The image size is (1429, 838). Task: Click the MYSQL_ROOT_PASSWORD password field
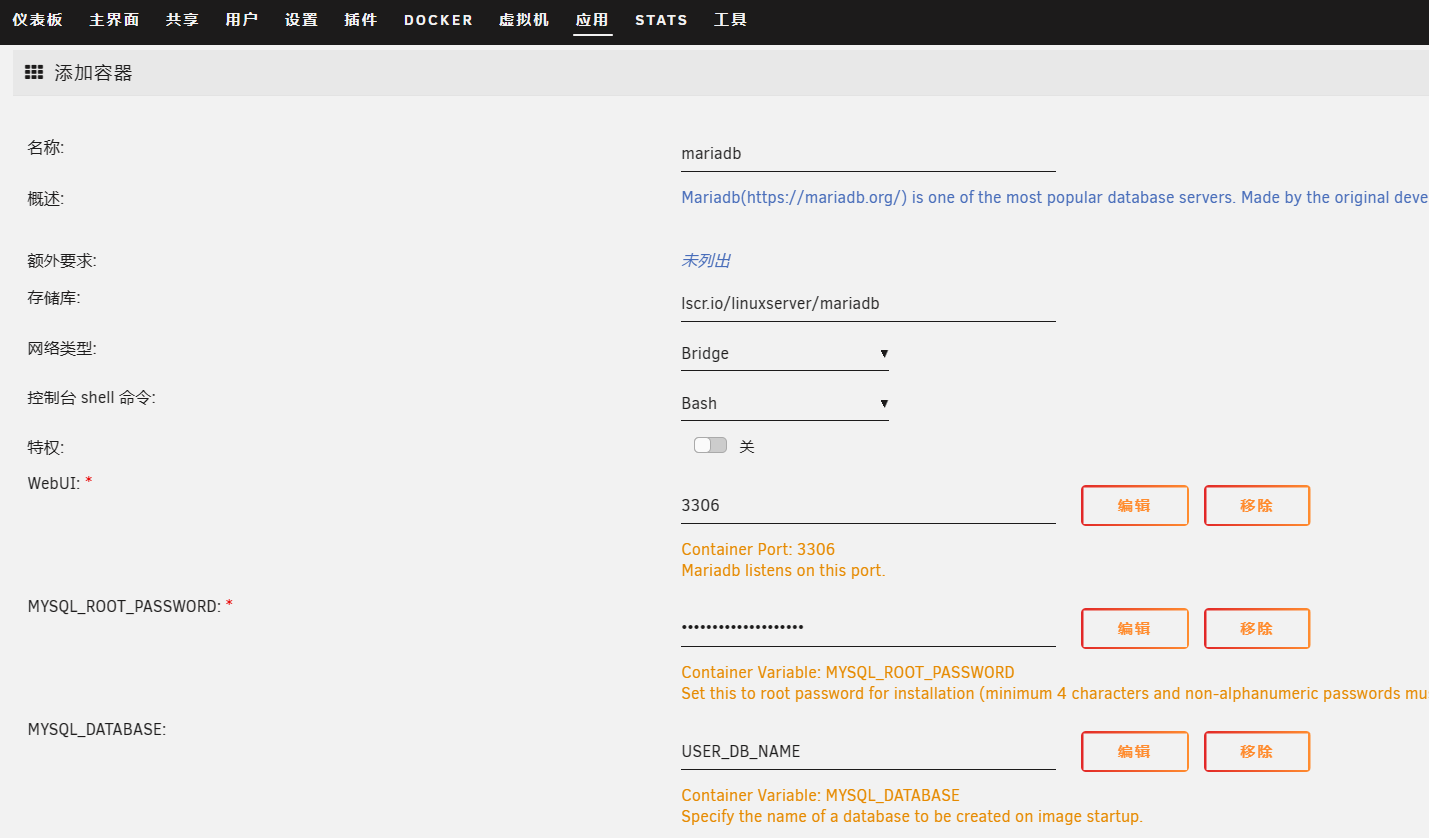867,628
